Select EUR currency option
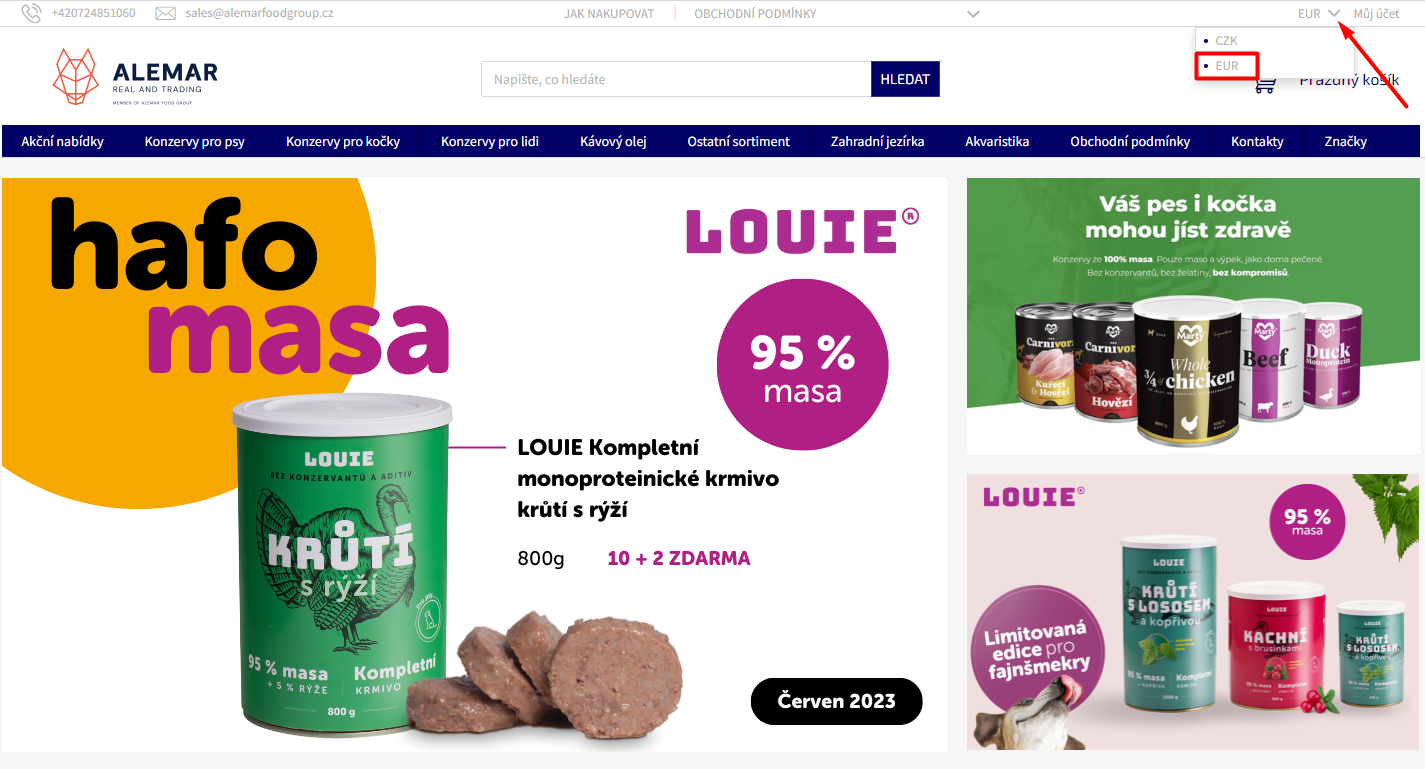The width and height of the screenshot is (1425, 769). (1227, 66)
